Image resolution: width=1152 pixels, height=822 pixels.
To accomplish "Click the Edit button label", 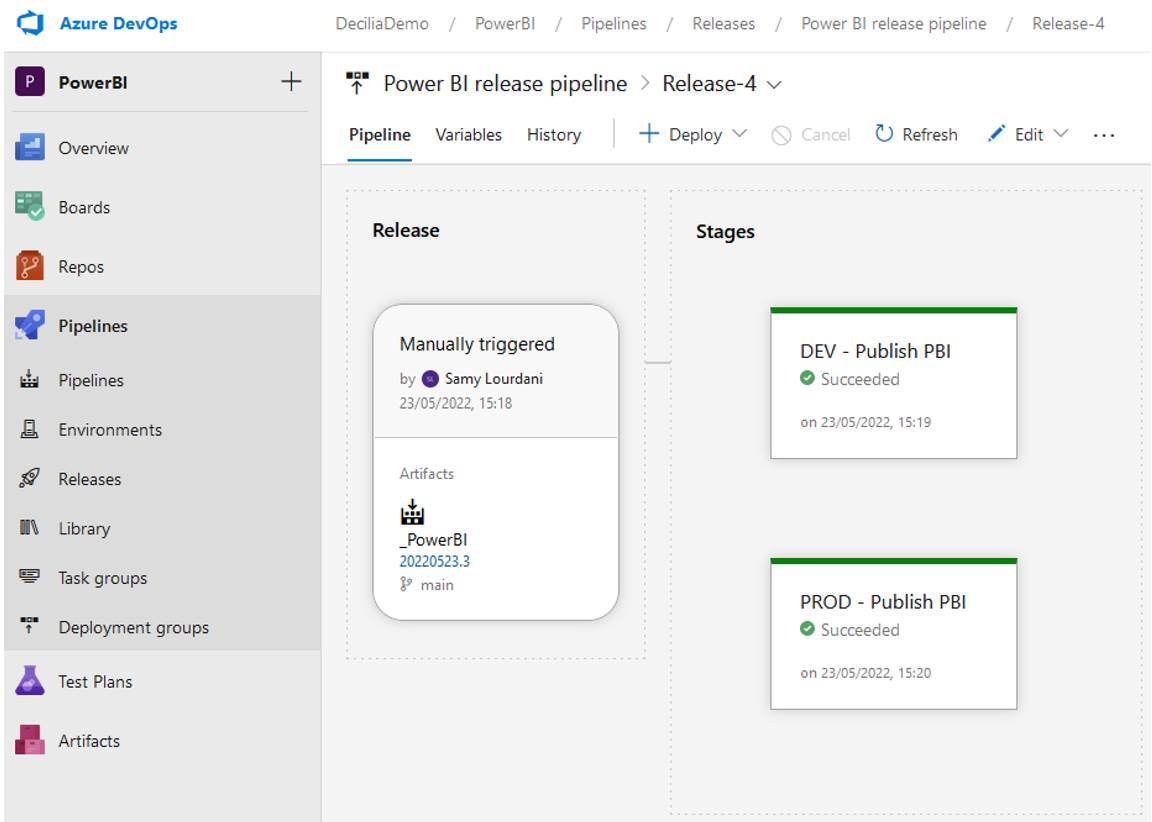I will tap(1029, 135).
